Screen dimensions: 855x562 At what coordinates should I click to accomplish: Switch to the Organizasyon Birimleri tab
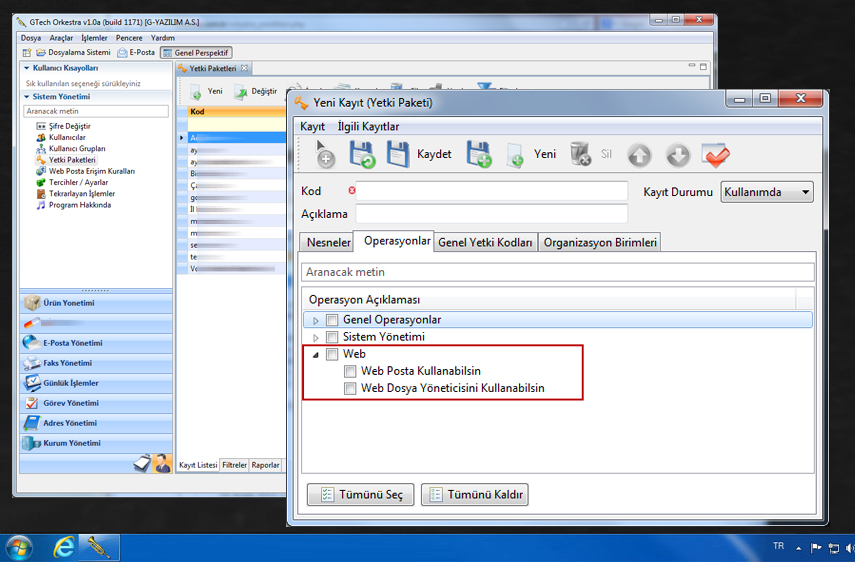(x=600, y=242)
